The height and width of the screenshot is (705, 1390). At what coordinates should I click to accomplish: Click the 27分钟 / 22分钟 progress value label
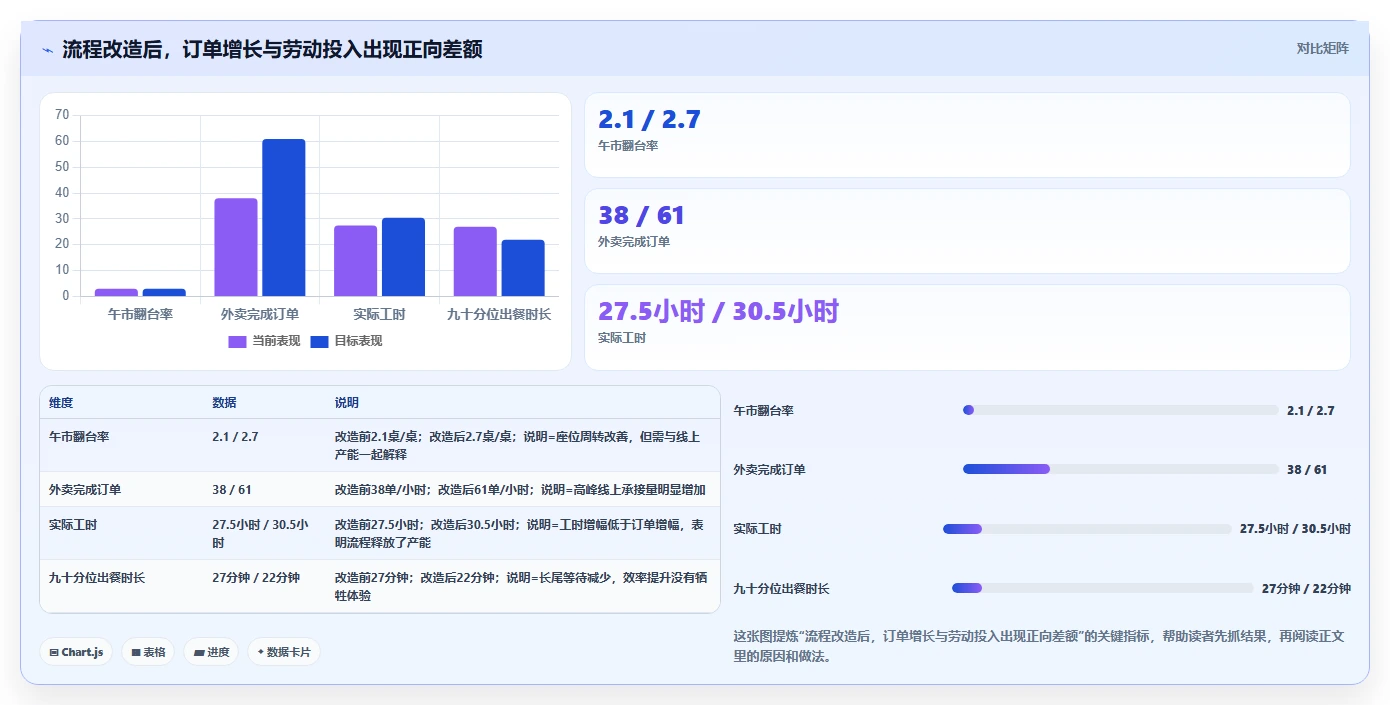pyautogui.click(x=1306, y=589)
